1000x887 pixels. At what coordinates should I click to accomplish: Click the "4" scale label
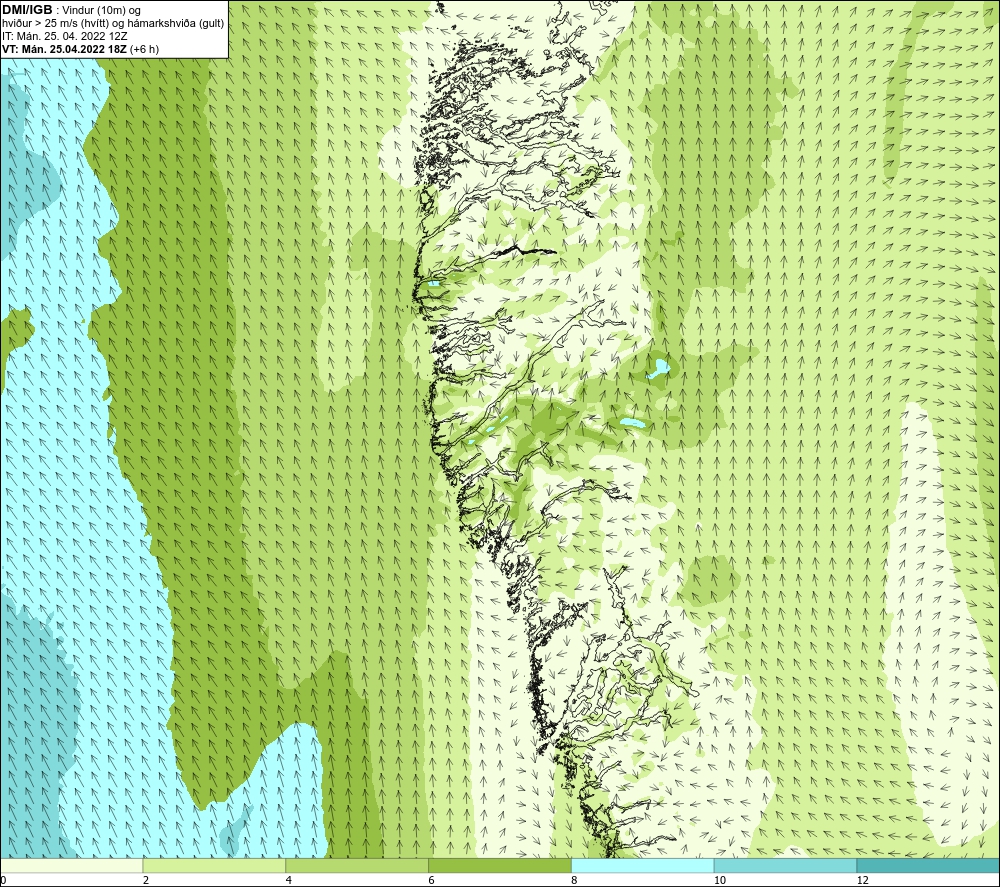coord(289,881)
